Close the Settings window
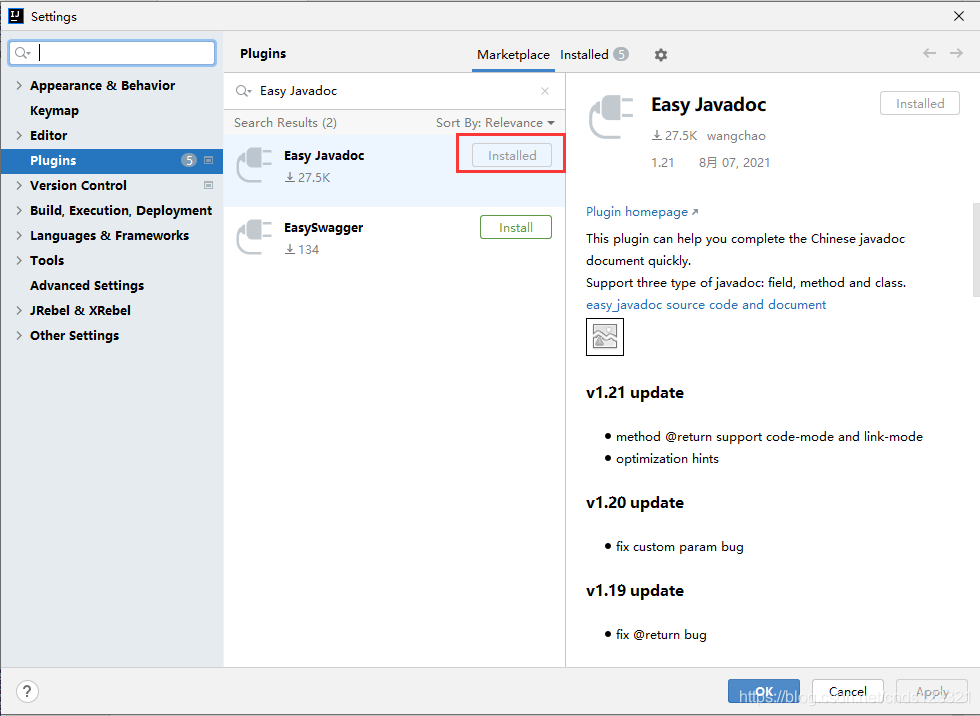The width and height of the screenshot is (980, 716). pyautogui.click(x=959, y=16)
